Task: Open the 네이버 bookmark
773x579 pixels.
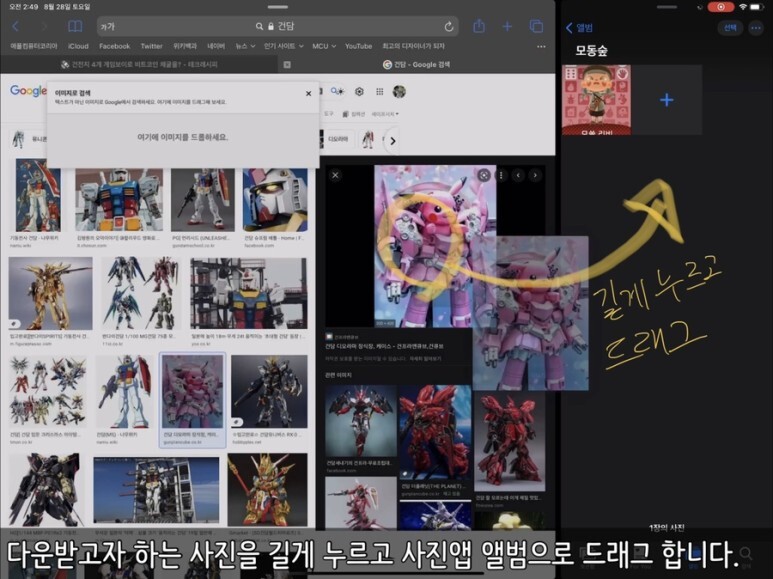Action: (x=216, y=46)
